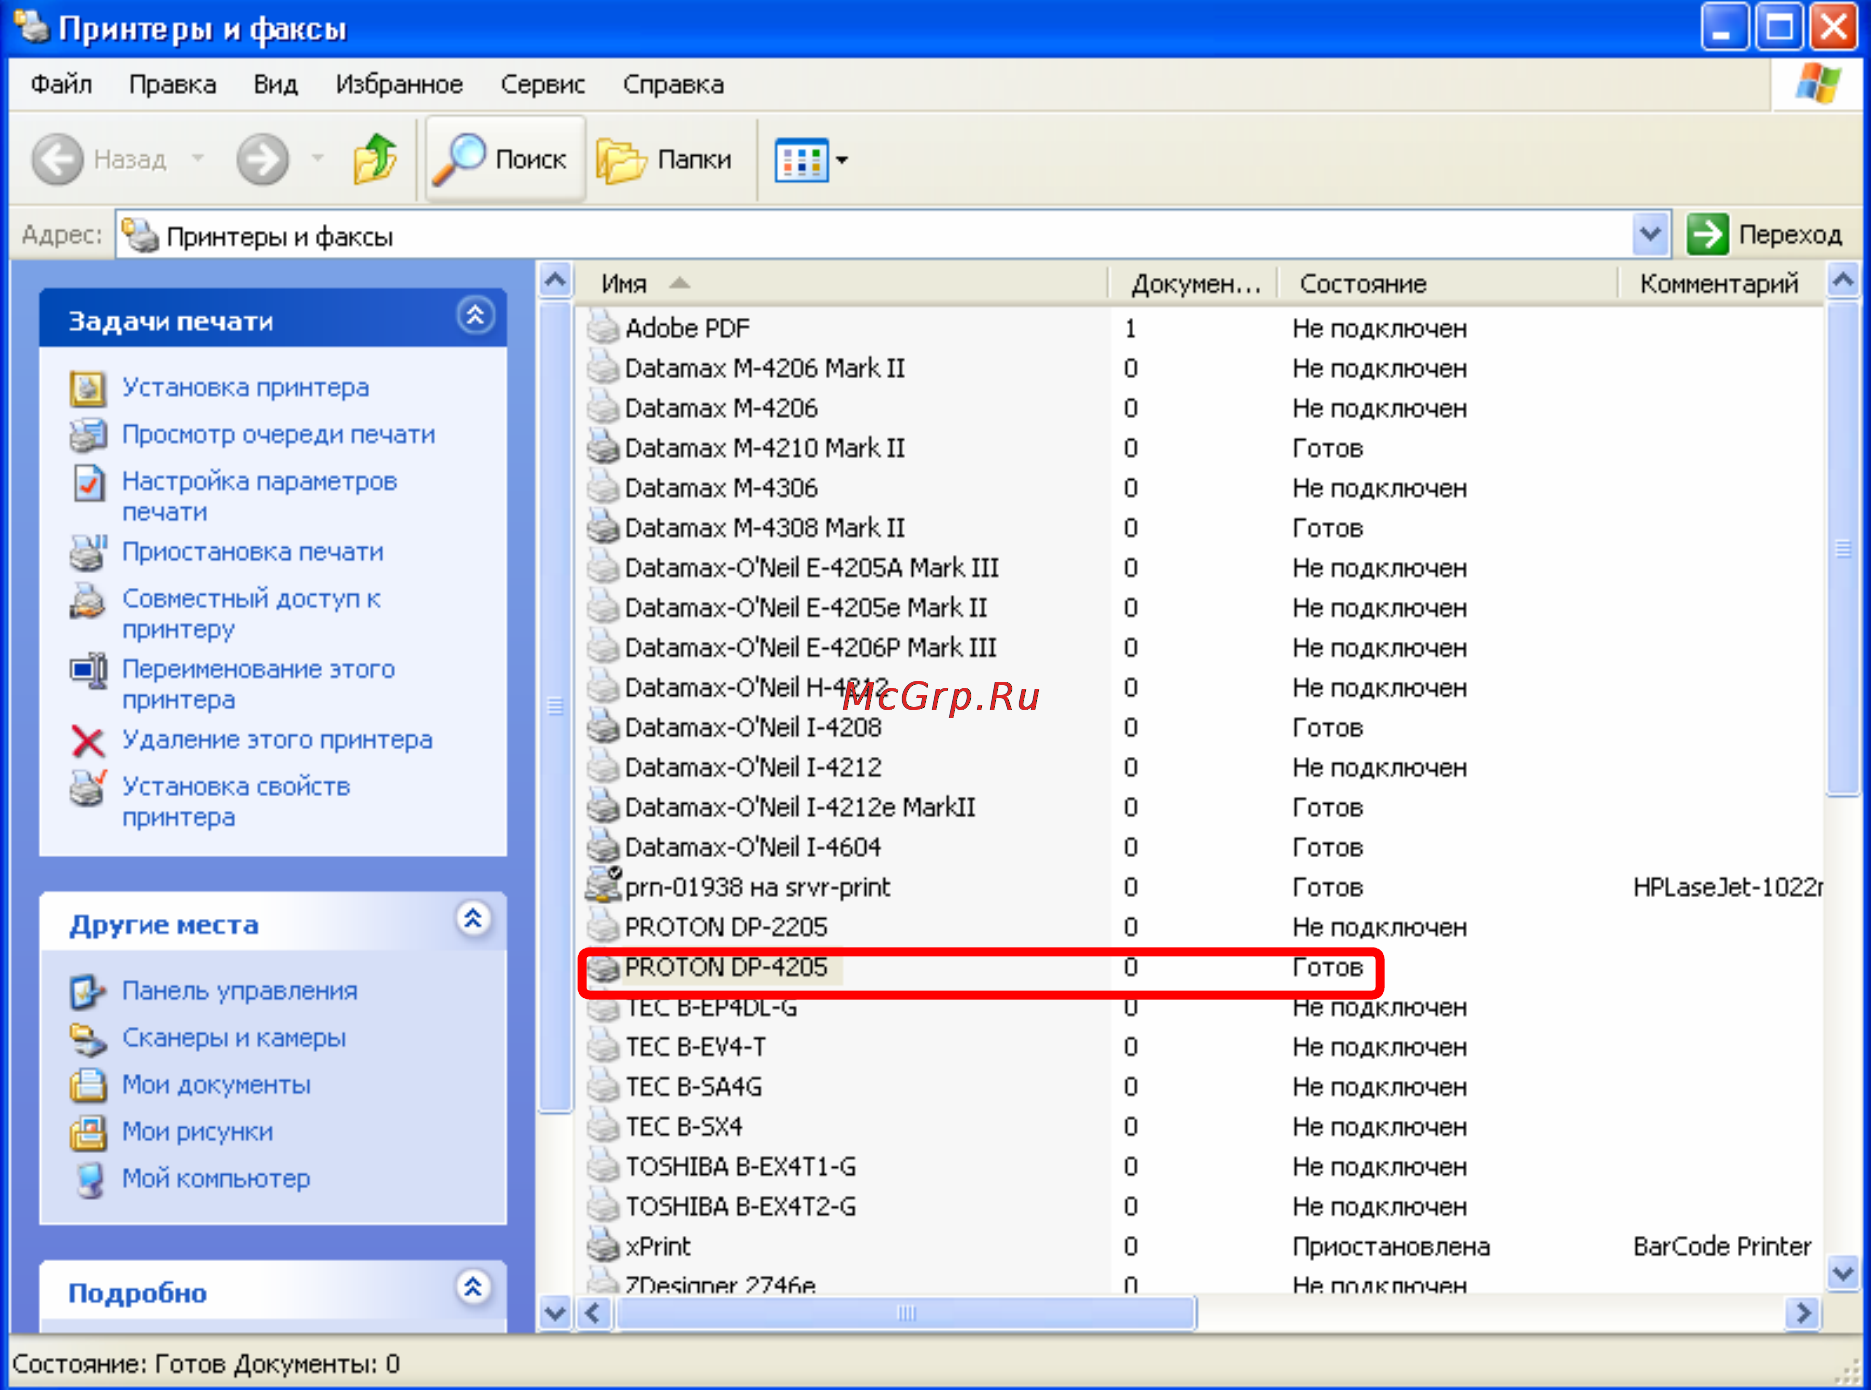Image resolution: width=1871 pixels, height=1390 pixels.
Task: Click the Переименование этого принтера icon
Action: (x=88, y=670)
